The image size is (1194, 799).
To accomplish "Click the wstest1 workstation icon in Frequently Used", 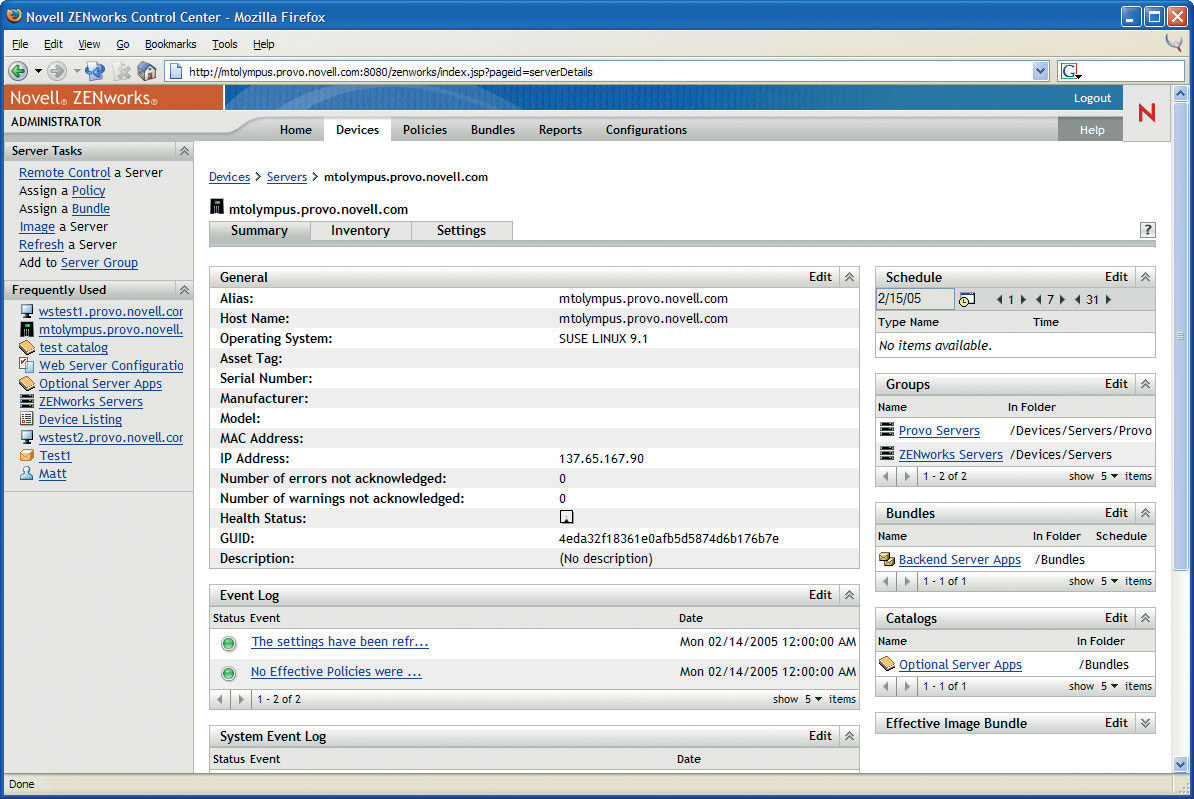I will click(27, 312).
